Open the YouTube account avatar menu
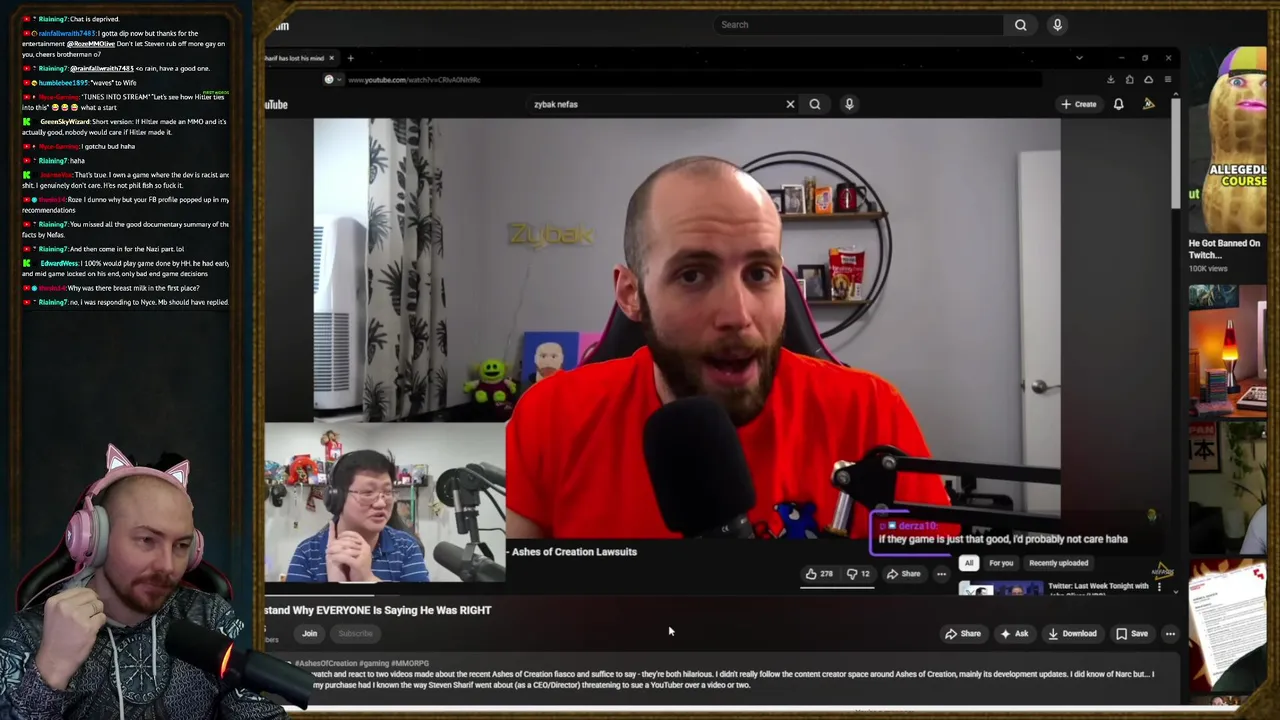The image size is (1280, 720). 1149,104
